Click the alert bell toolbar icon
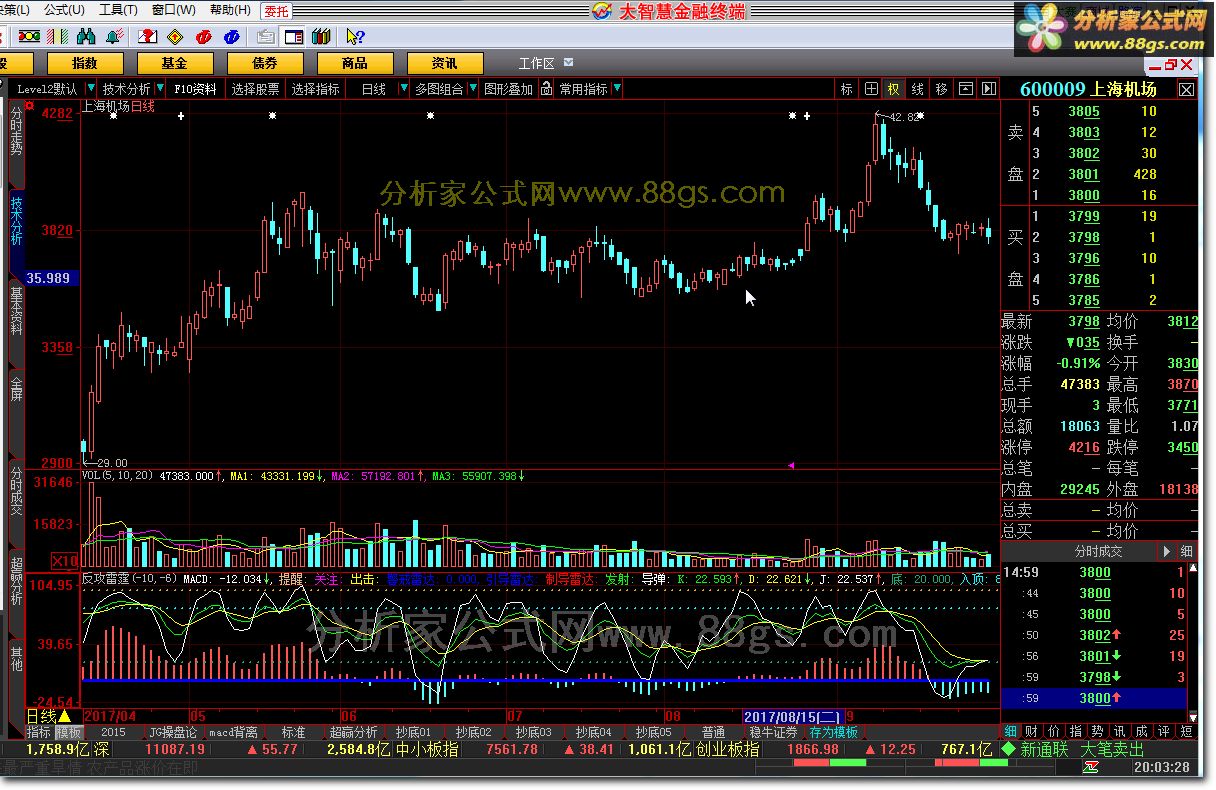Viewport: 1216px width, 790px height. [x=115, y=37]
